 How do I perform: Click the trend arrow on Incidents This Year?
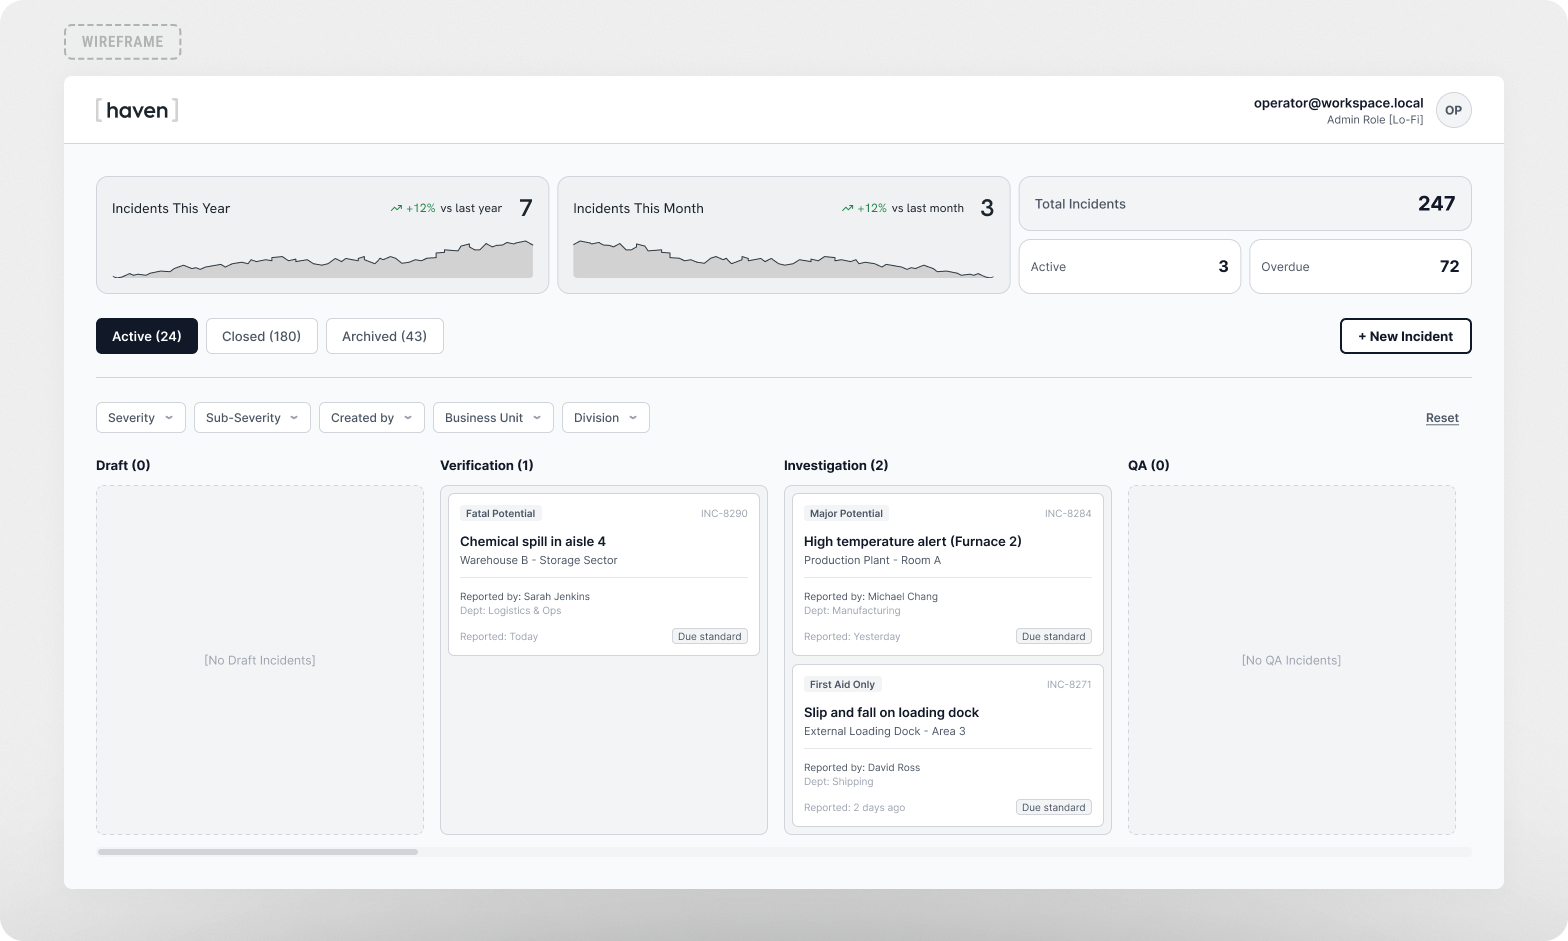coord(396,208)
